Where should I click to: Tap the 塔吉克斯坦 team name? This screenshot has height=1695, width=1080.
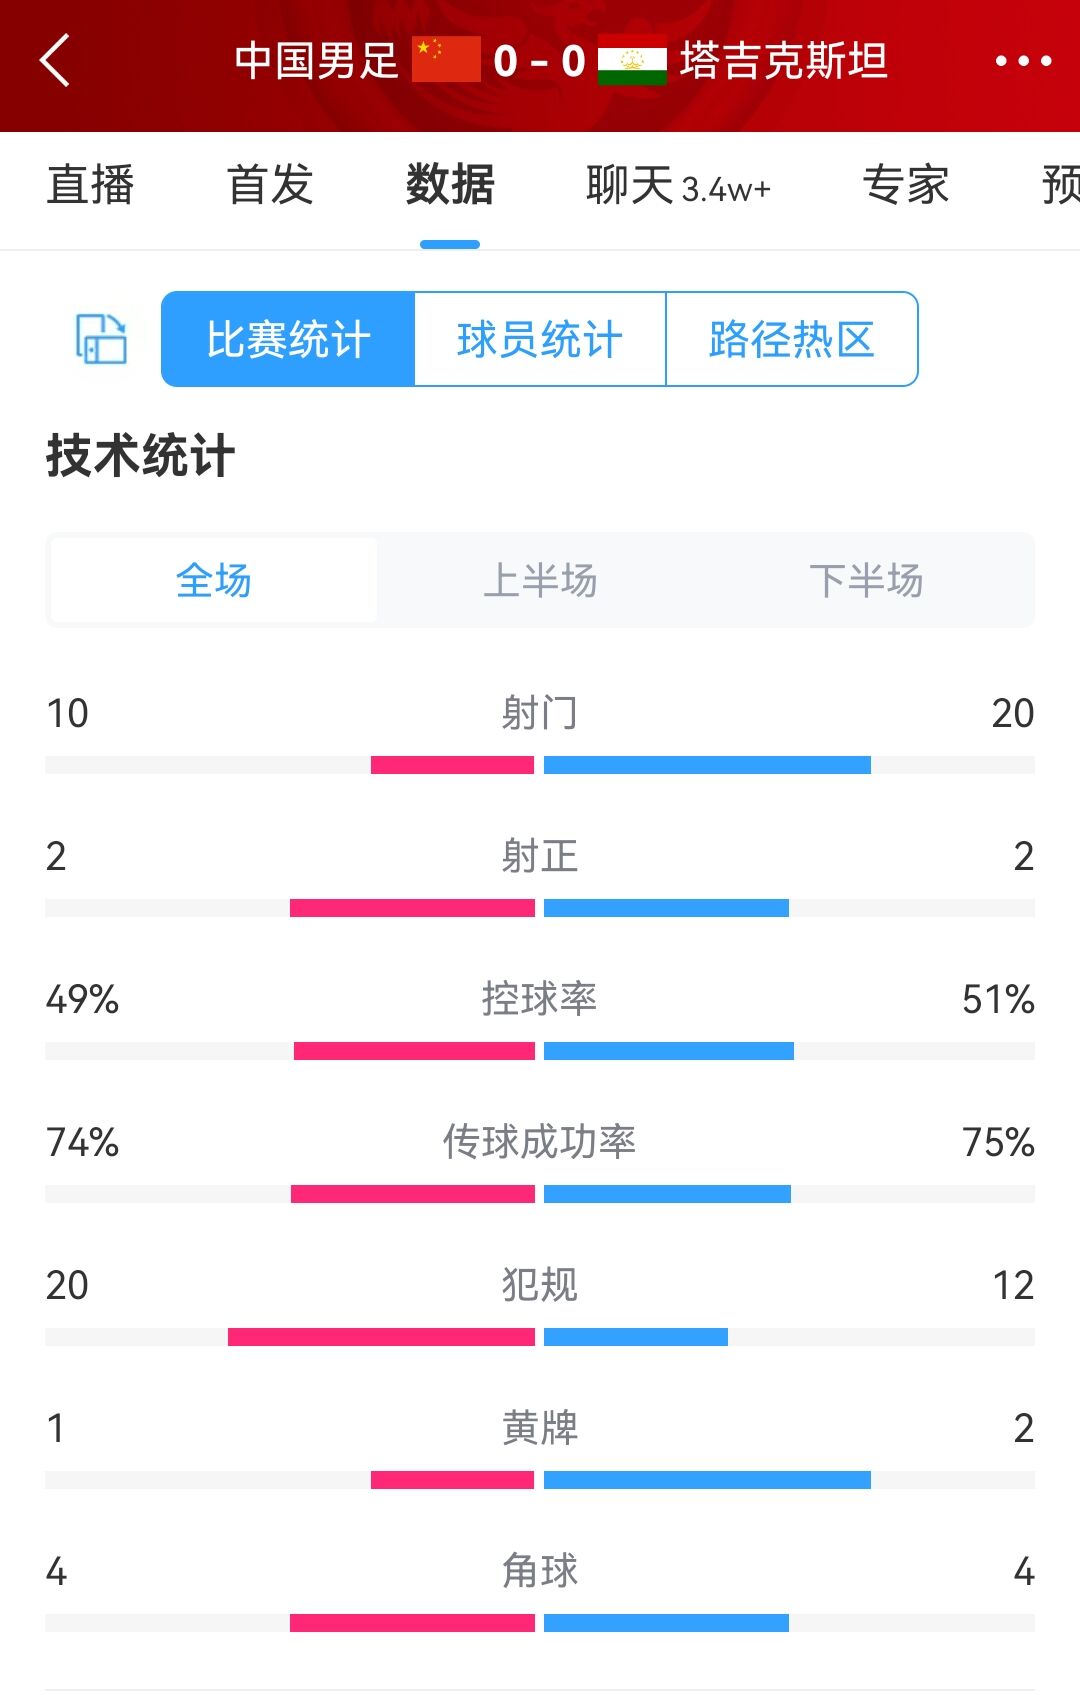click(783, 61)
